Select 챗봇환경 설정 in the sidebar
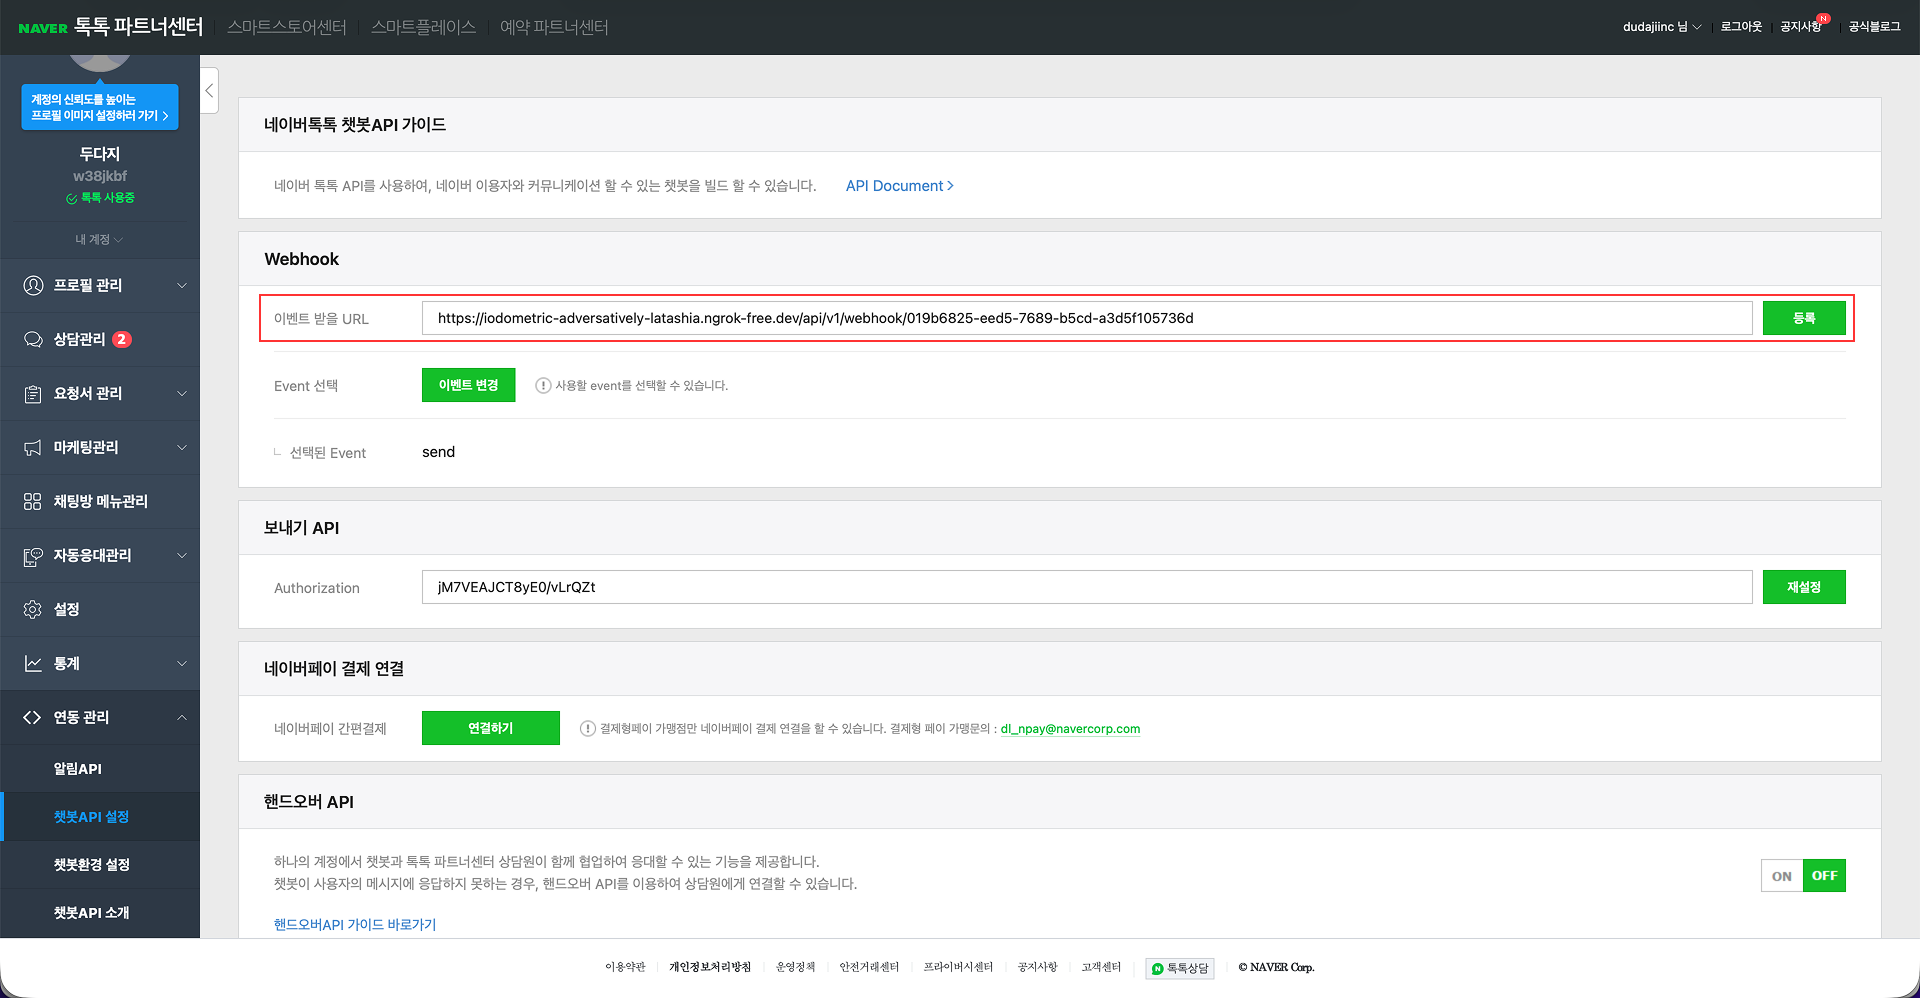Viewport: 1920px width, 998px height. [90, 864]
